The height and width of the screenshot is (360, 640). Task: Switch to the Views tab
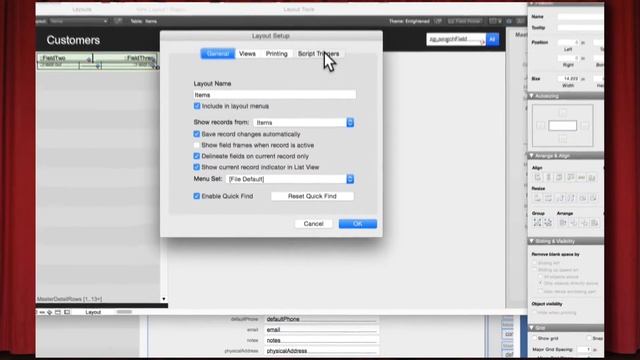(247, 53)
